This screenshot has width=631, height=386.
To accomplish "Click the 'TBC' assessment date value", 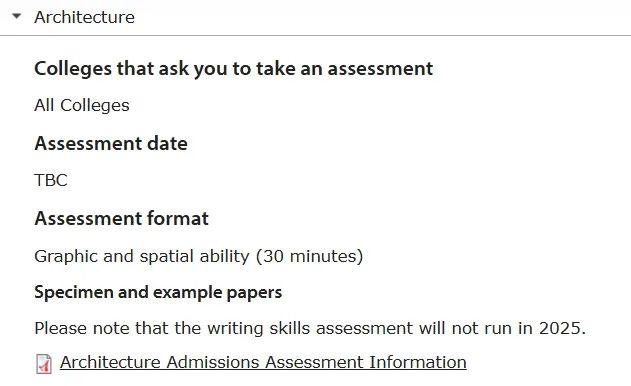I will [x=51, y=180].
